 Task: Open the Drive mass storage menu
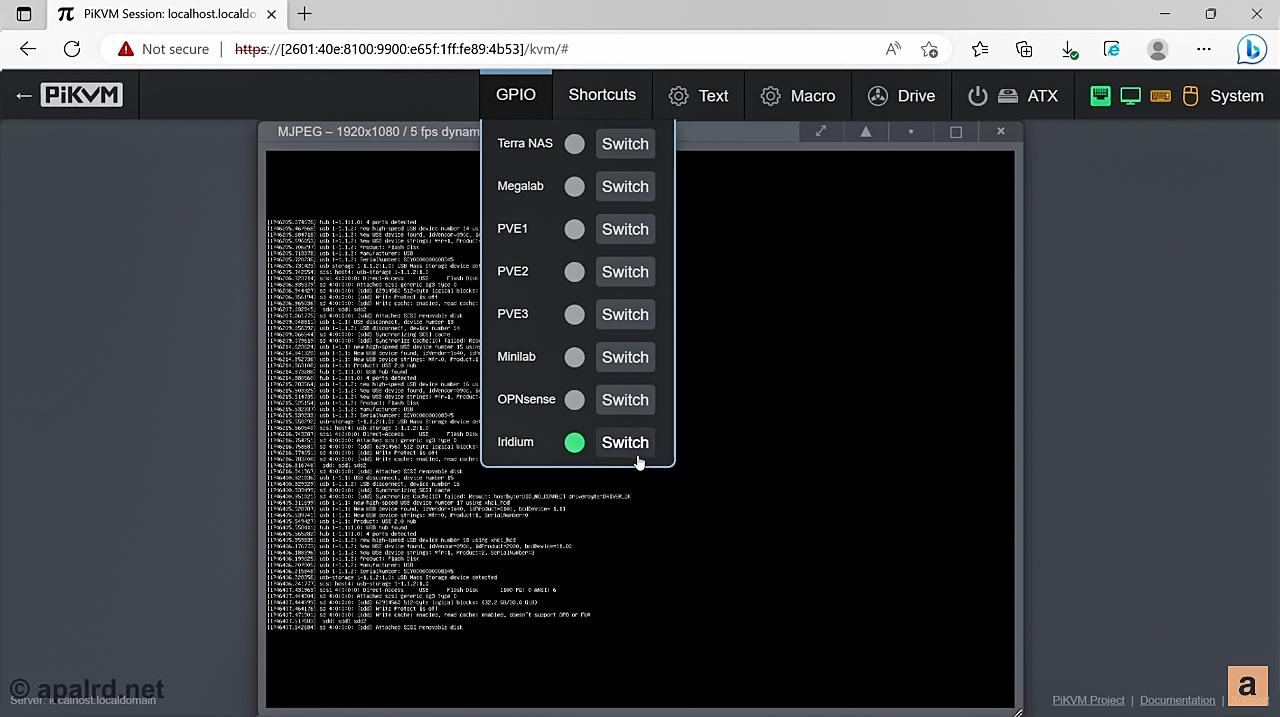point(901,96)
